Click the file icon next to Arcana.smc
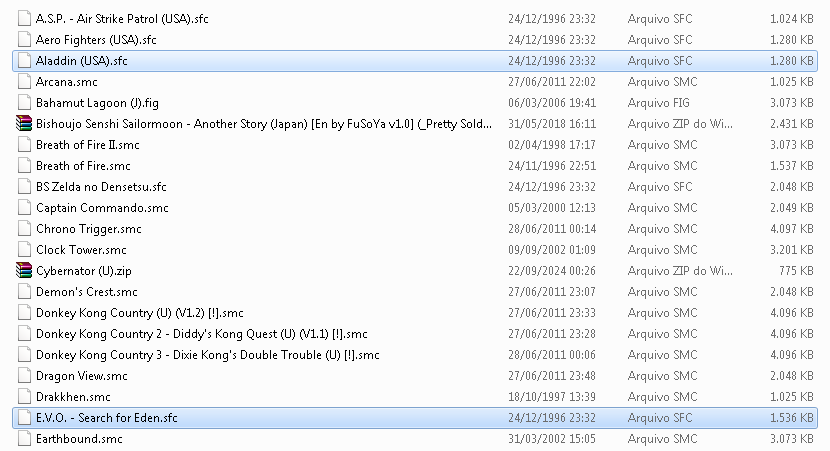 [24, 82]
